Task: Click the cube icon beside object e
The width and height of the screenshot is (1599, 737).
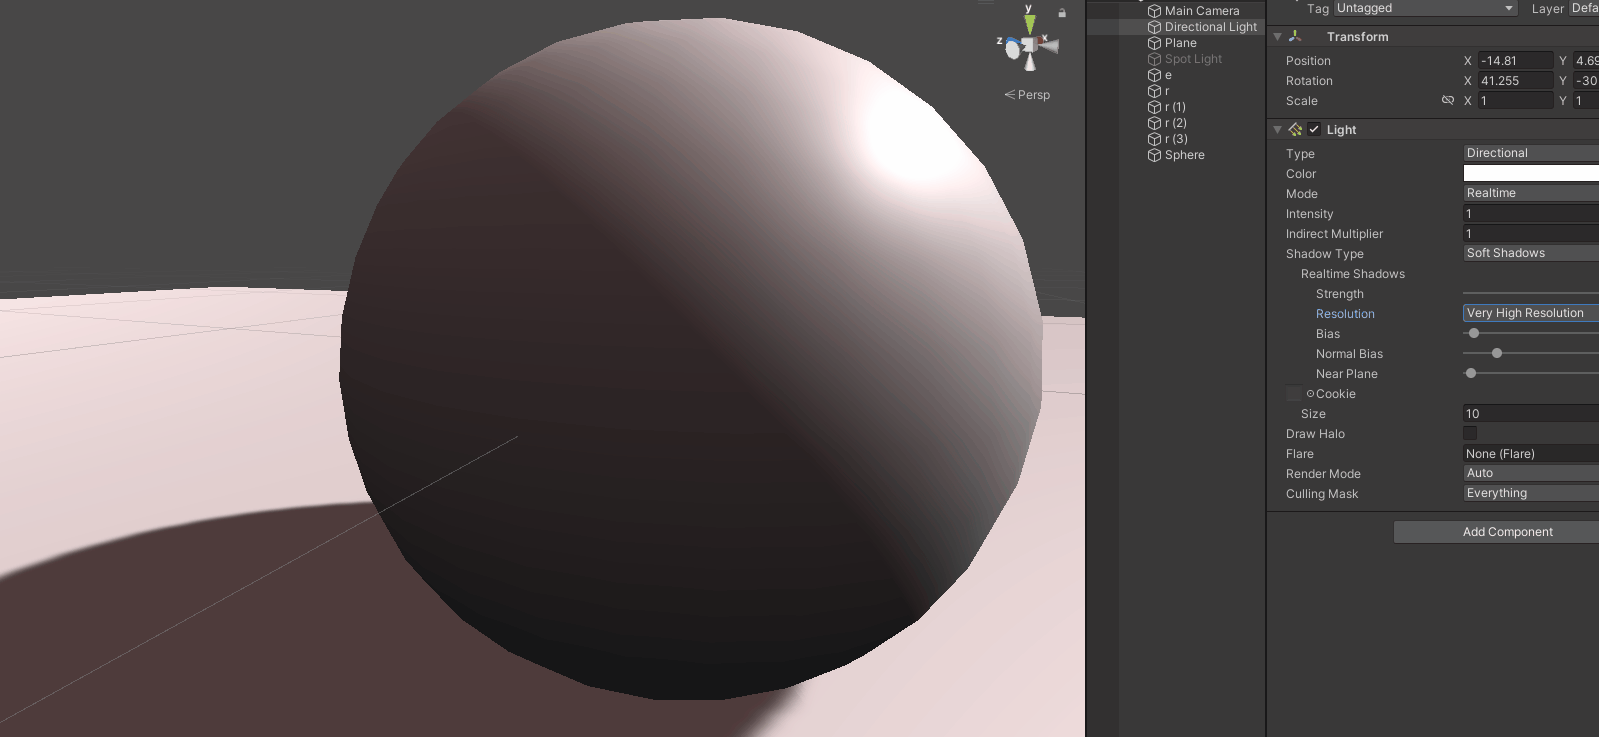Action: (1154, 75)
